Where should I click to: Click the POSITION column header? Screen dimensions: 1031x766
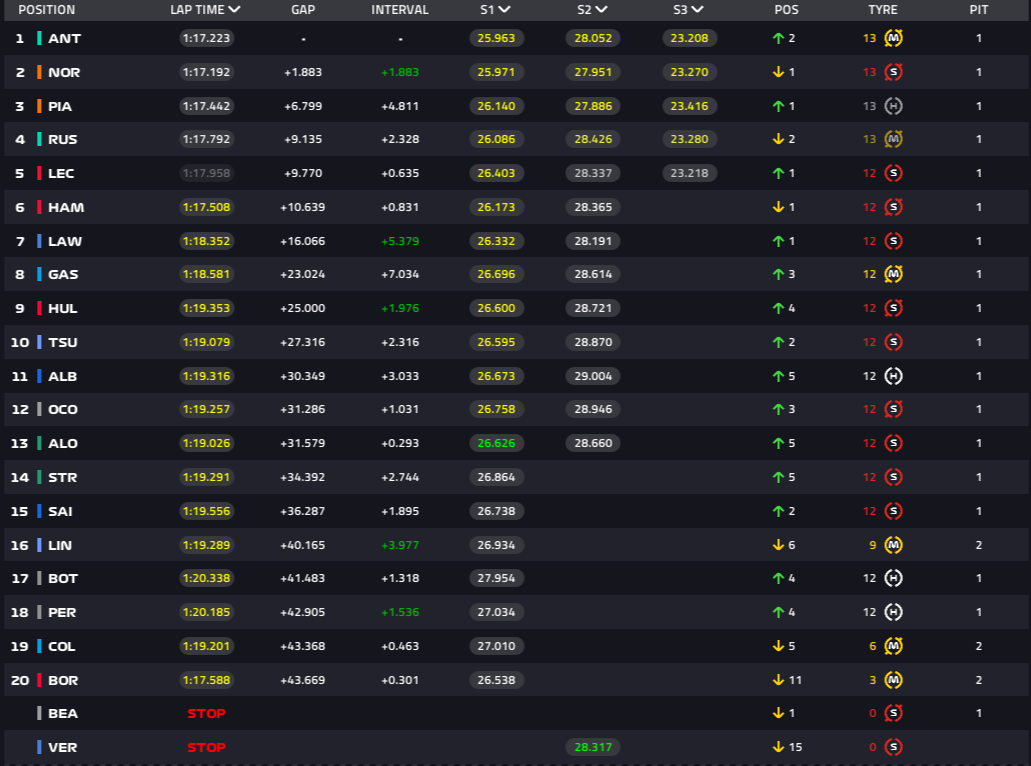(47, 10)
